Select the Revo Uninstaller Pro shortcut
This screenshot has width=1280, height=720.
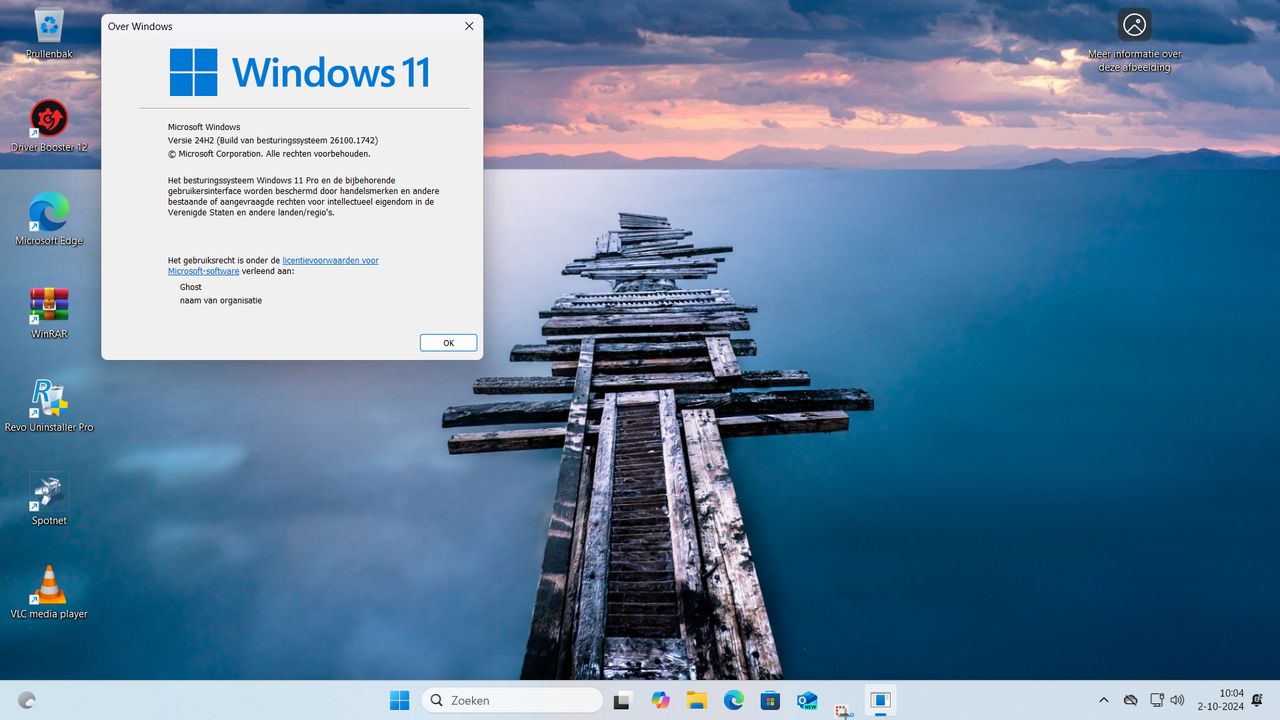[x=49, y=407]
